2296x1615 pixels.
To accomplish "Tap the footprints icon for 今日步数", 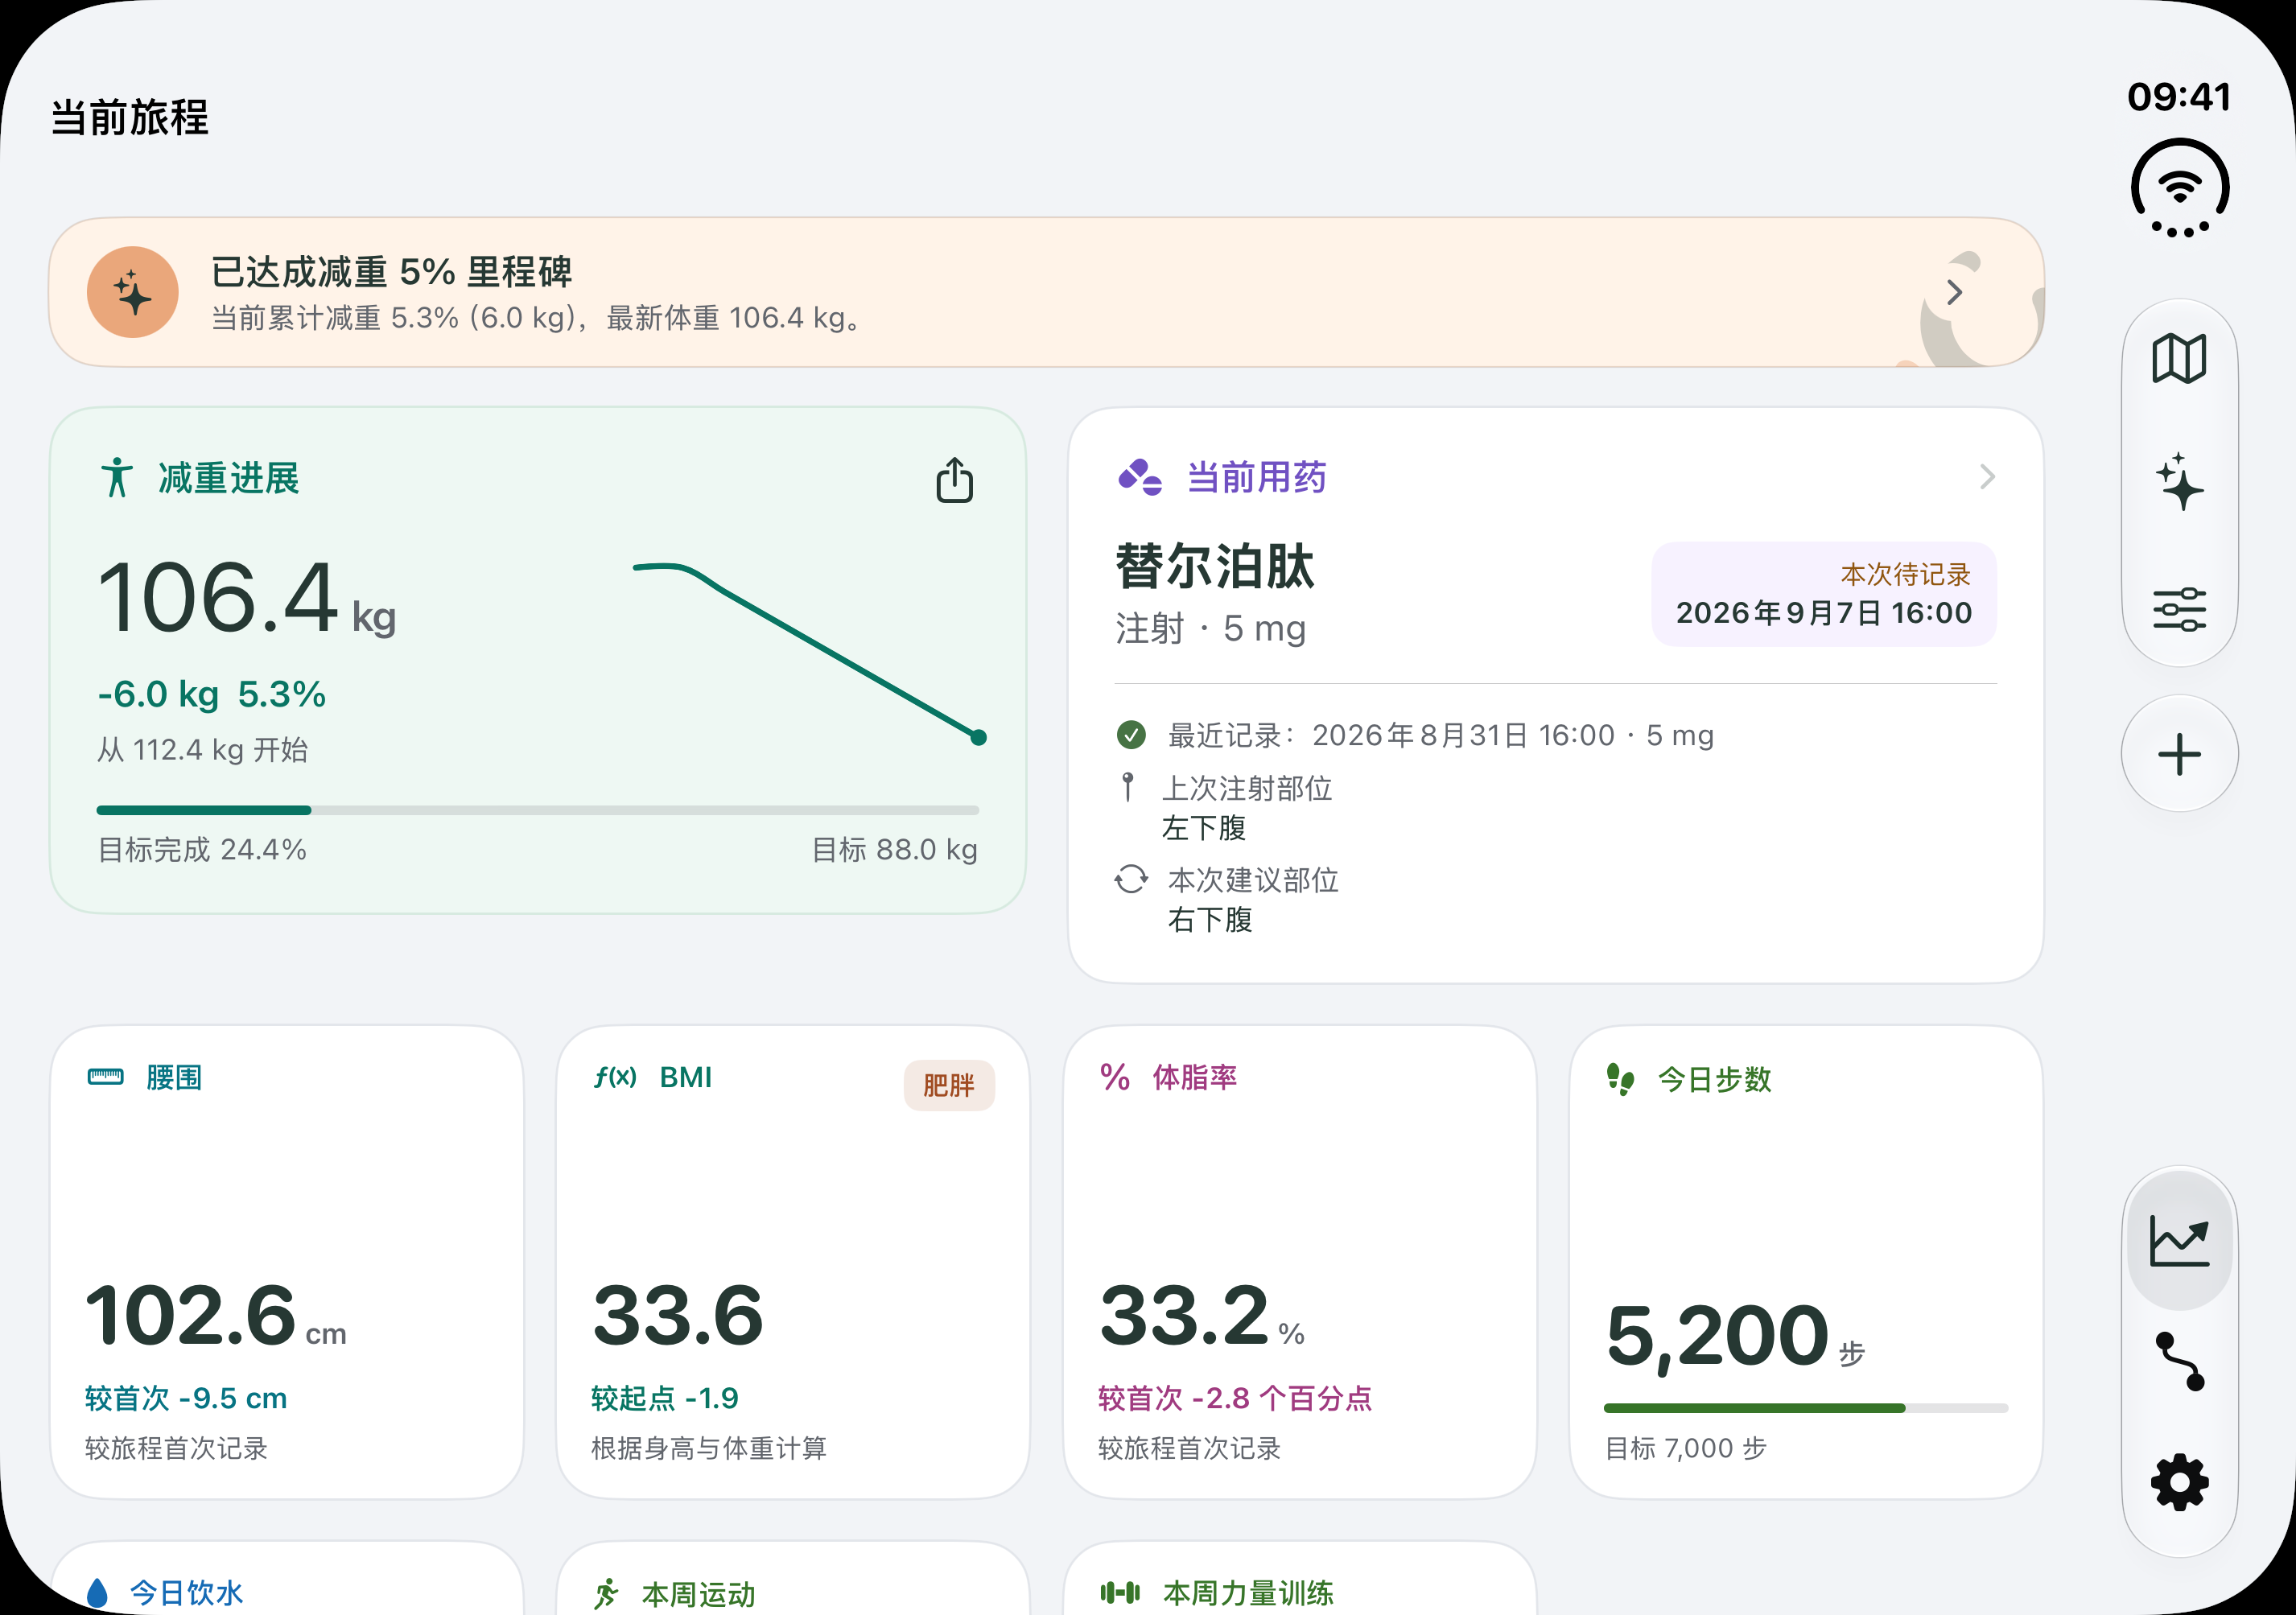I will click(1620, 1079).
